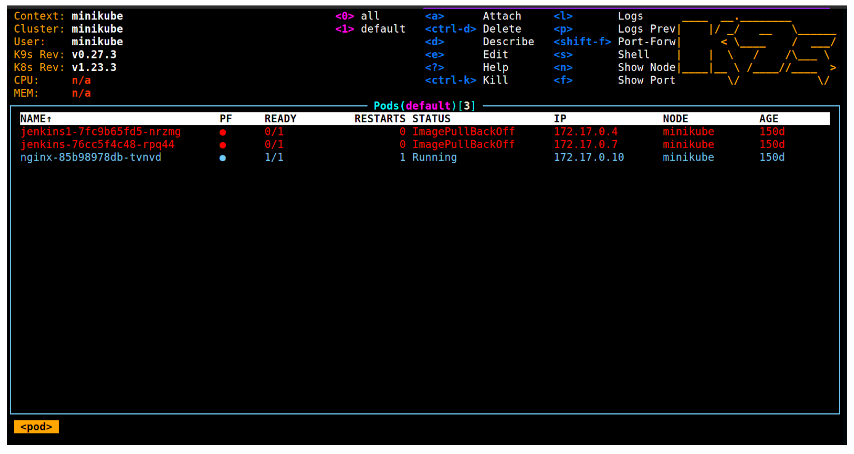Image resolution: width=854 pixels, height=454 pixels.
Task: Click the 150d age in the nginx row
Action: point(772,157)
